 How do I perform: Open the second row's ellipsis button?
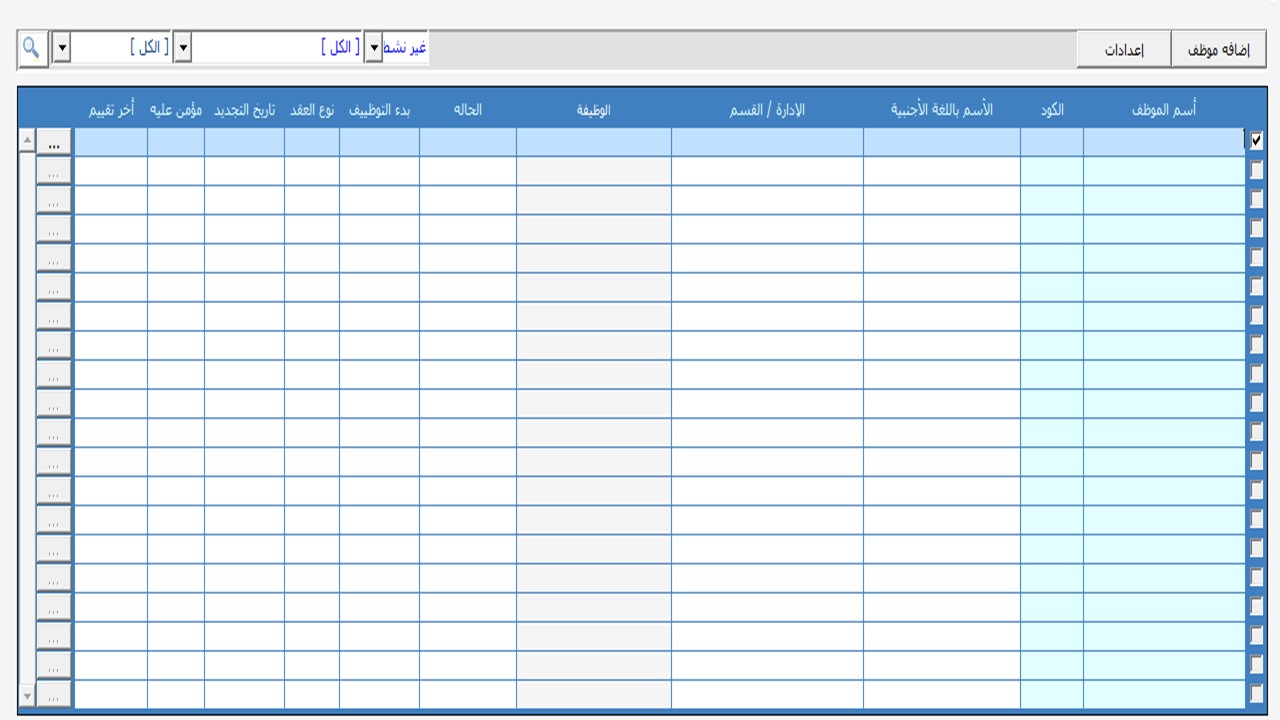(54, 172)
